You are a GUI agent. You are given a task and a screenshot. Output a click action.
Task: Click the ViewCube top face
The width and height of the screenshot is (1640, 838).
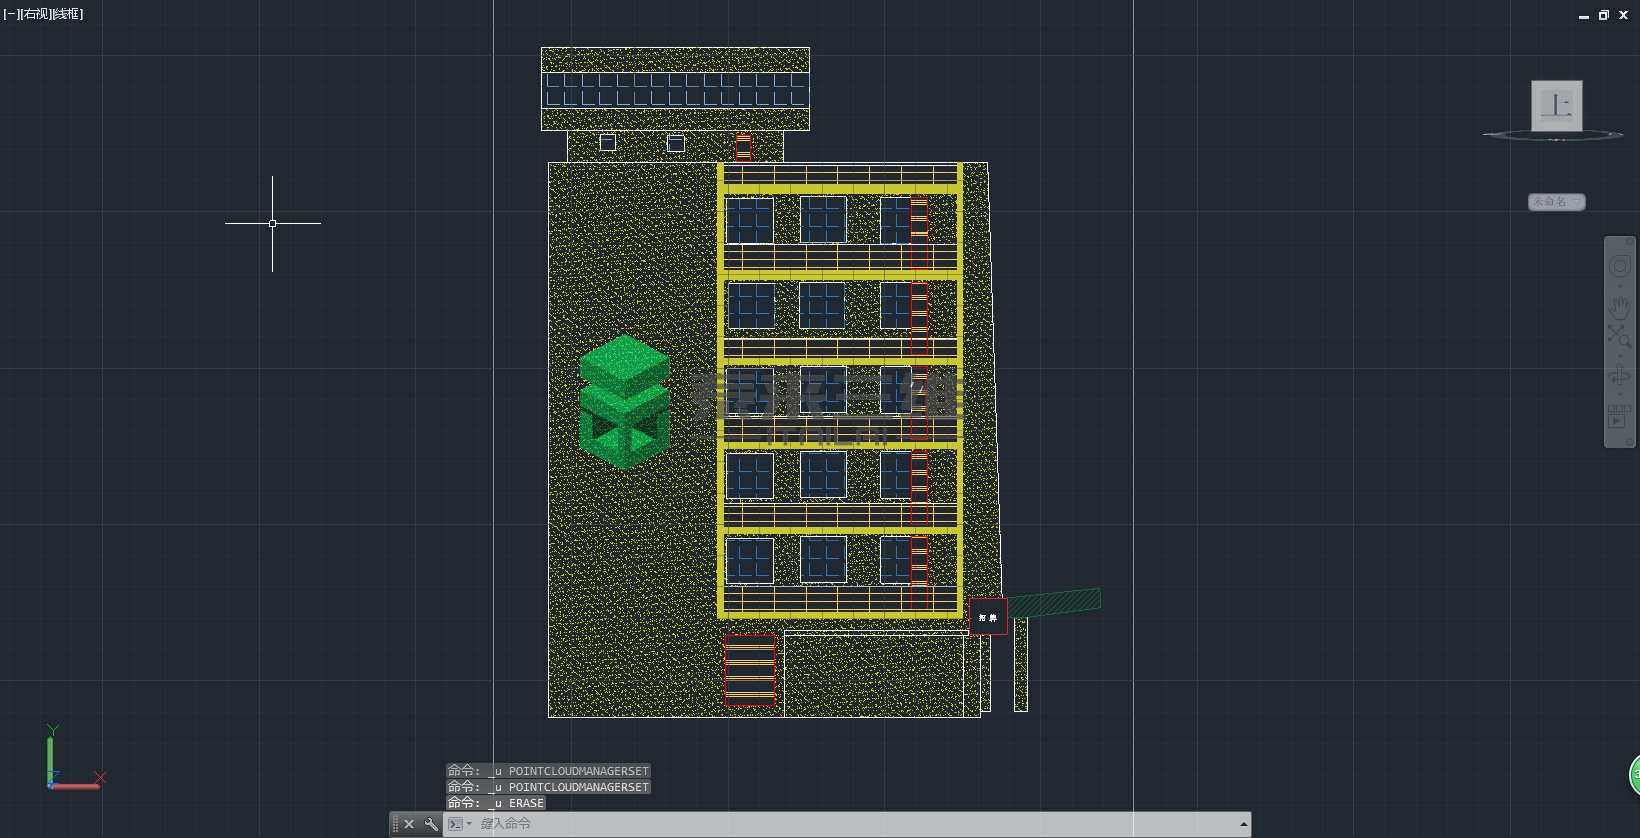1556,105
